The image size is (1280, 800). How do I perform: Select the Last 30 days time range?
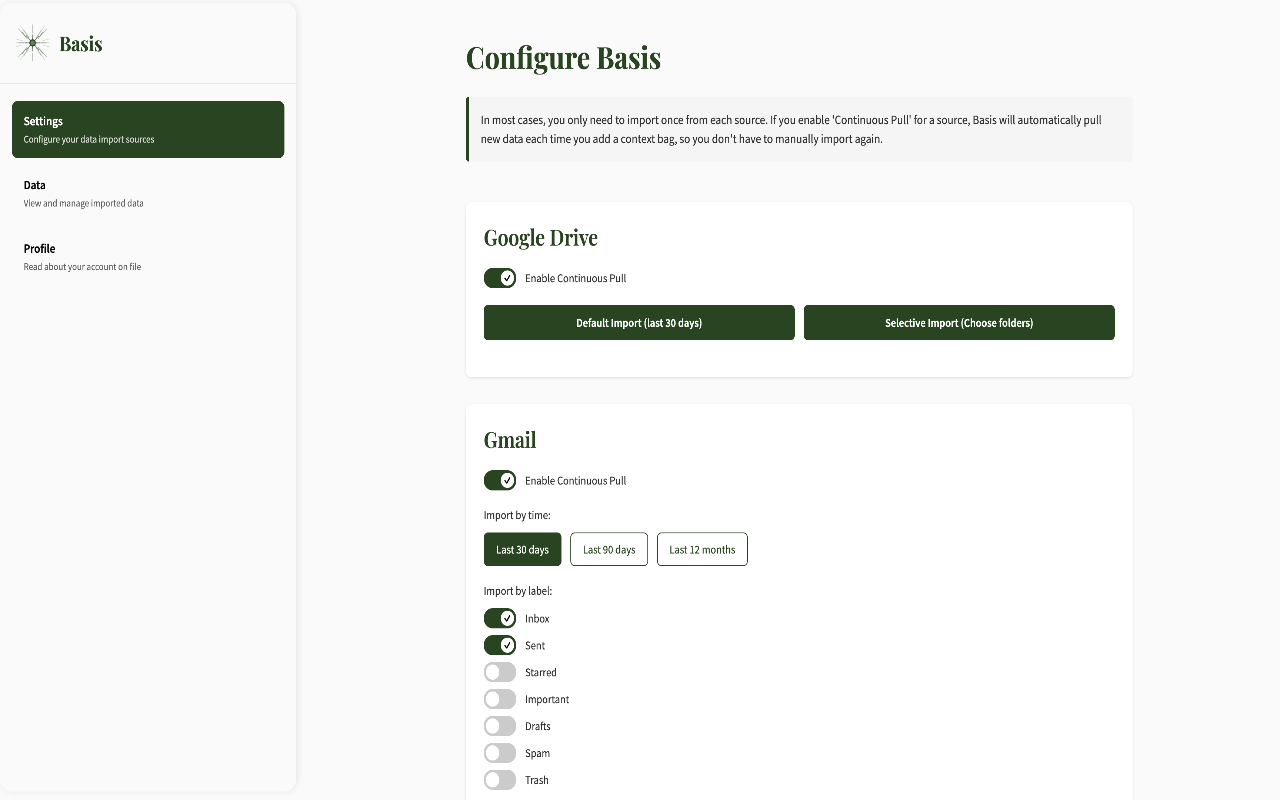click(x=522, y=549)
